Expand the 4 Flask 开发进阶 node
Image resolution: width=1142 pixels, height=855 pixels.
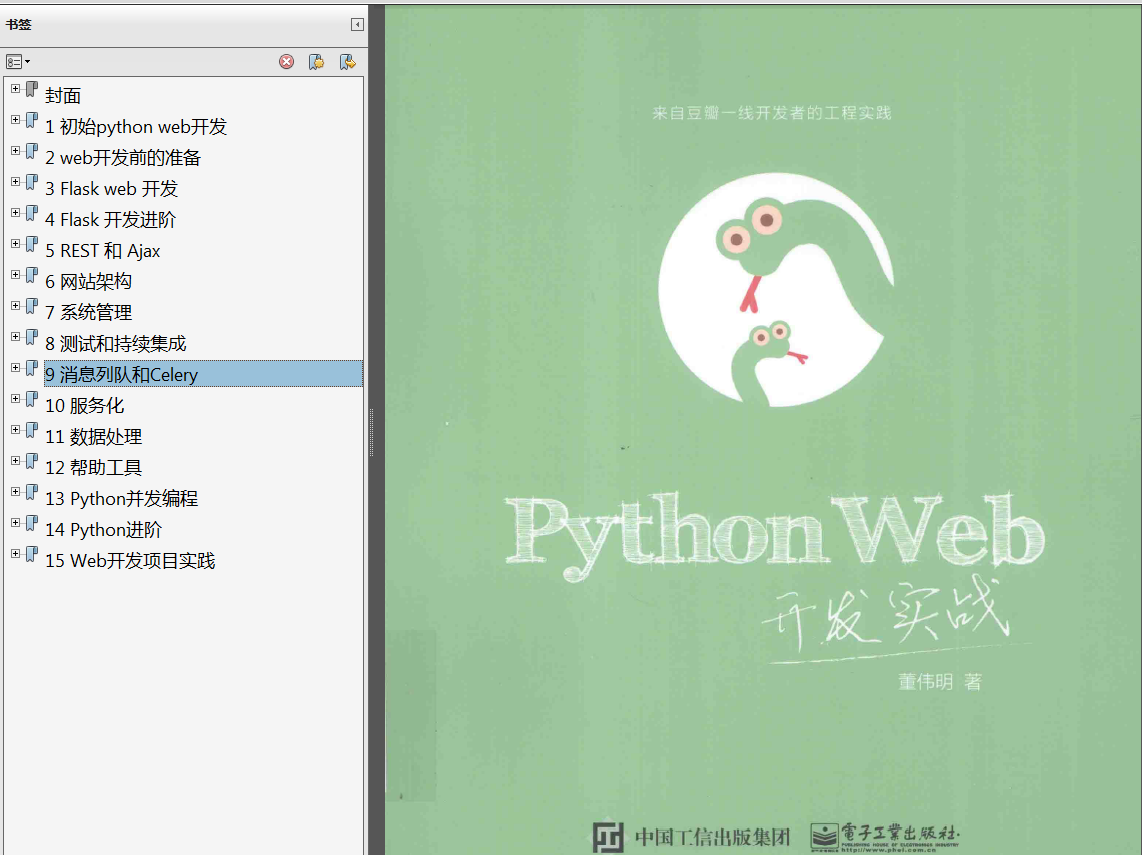[15, 213]
